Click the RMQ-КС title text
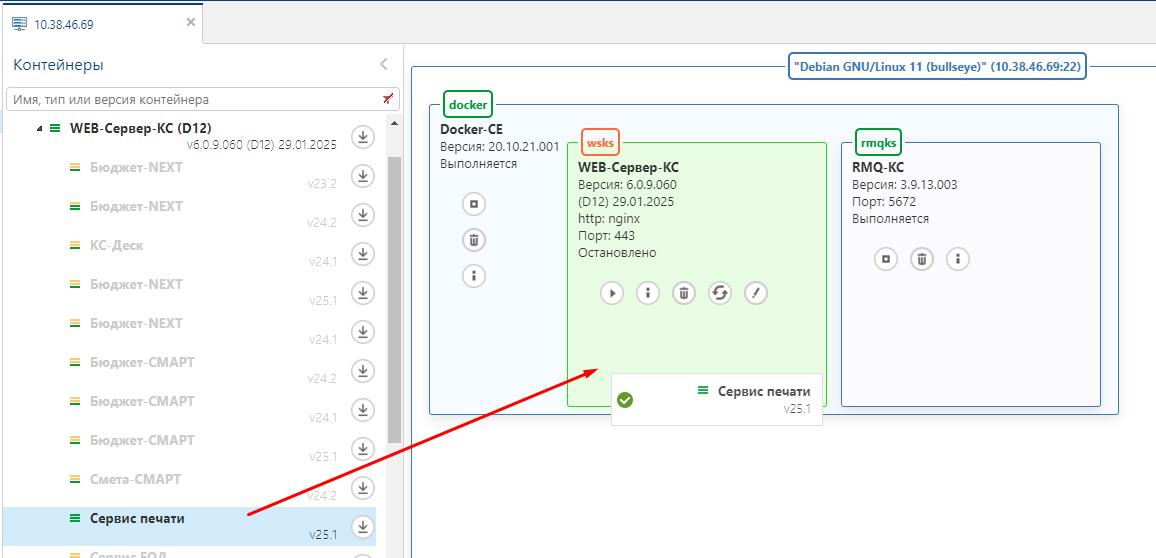The width and height of the screenshot is (1156, 558). coord(878,167)
